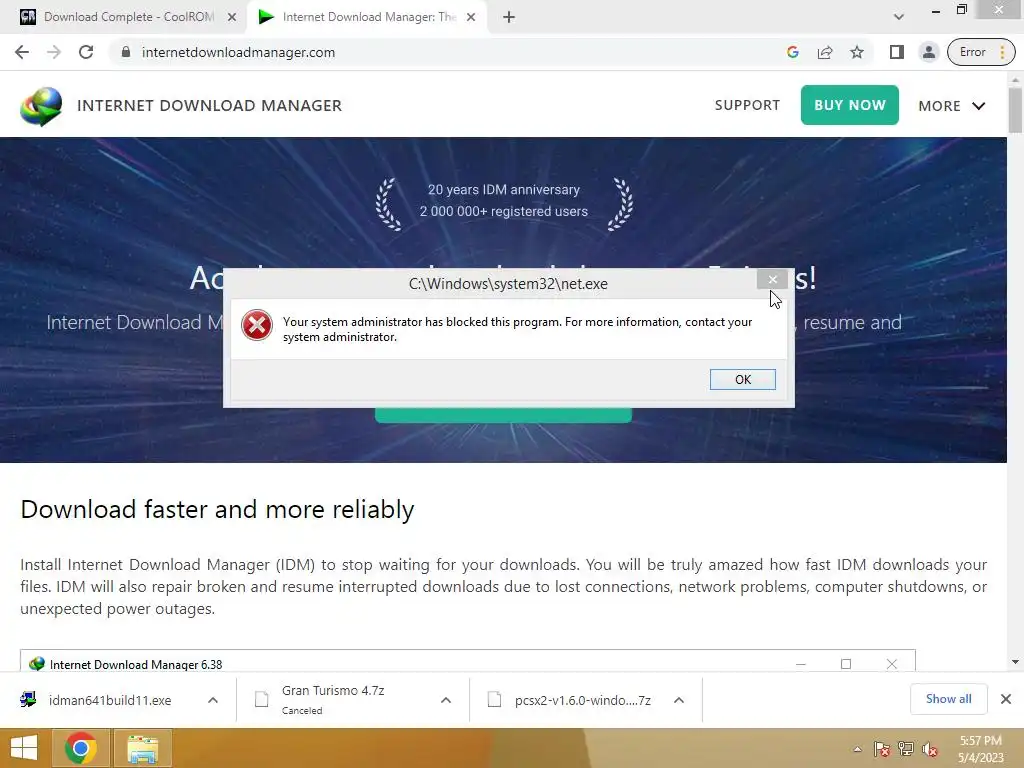Click the green button below the dialog
Viewport: 1024px width, 768px height.
coord(504,415)
